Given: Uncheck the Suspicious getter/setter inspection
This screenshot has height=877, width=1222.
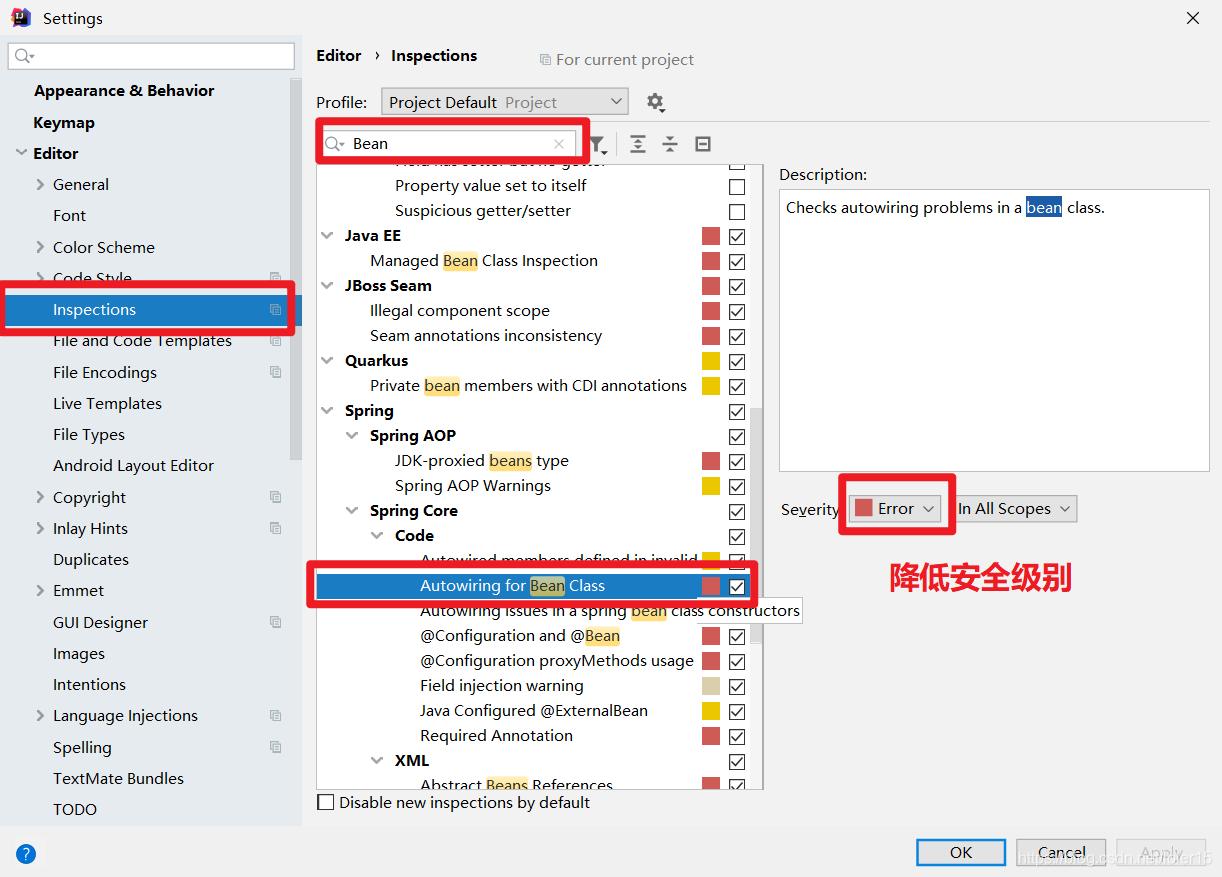Looking at the screenshot, I should point(736,211).
